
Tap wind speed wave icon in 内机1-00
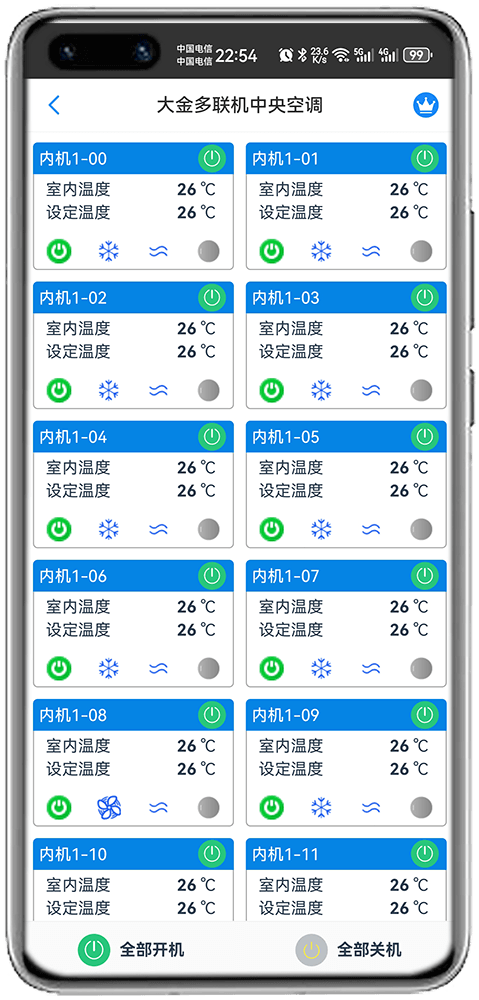(159, 251)
